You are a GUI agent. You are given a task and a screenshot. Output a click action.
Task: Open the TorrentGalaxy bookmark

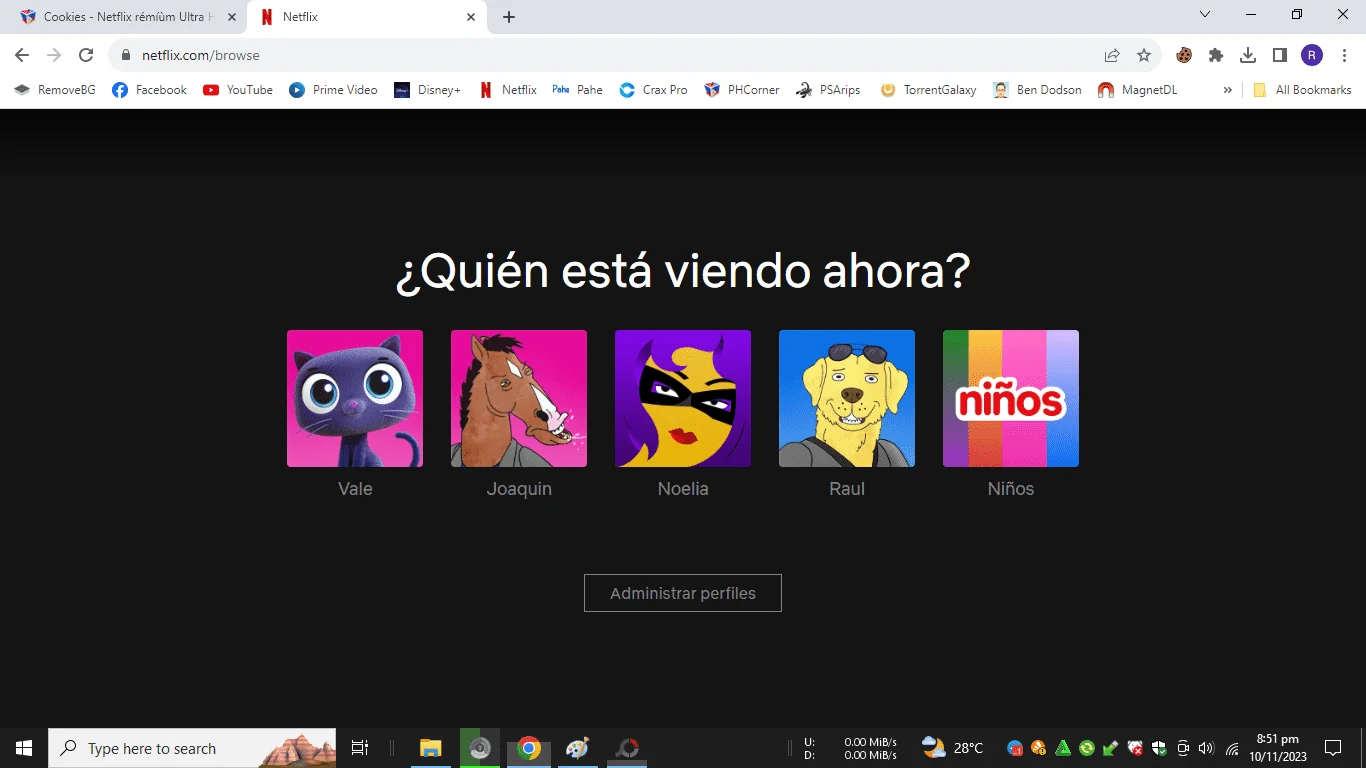(x=928, y=90)
